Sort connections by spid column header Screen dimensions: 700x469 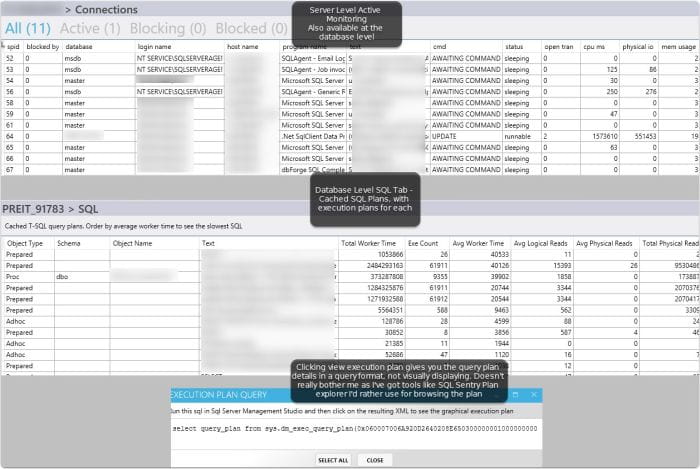[14, 46]
